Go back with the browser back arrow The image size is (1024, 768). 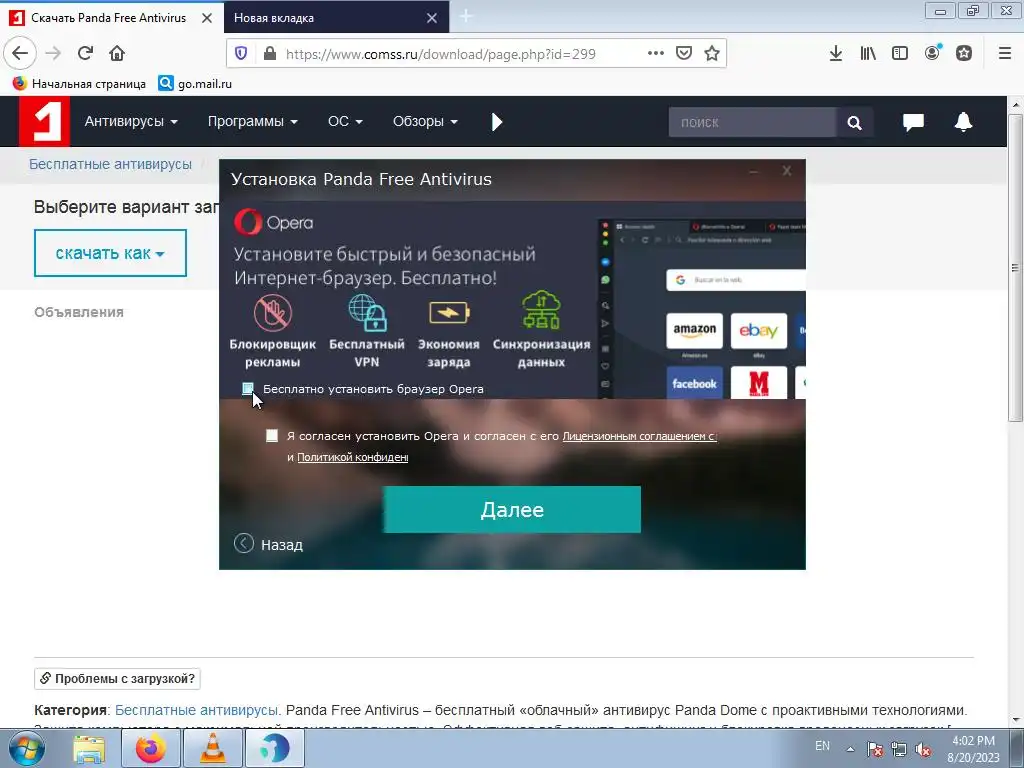(20, 54)
